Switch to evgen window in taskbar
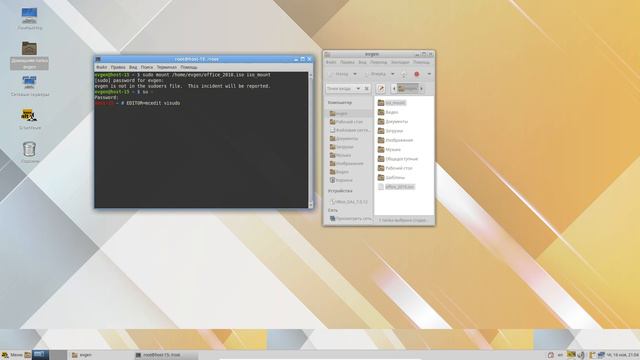 click(x=100, y=355)
